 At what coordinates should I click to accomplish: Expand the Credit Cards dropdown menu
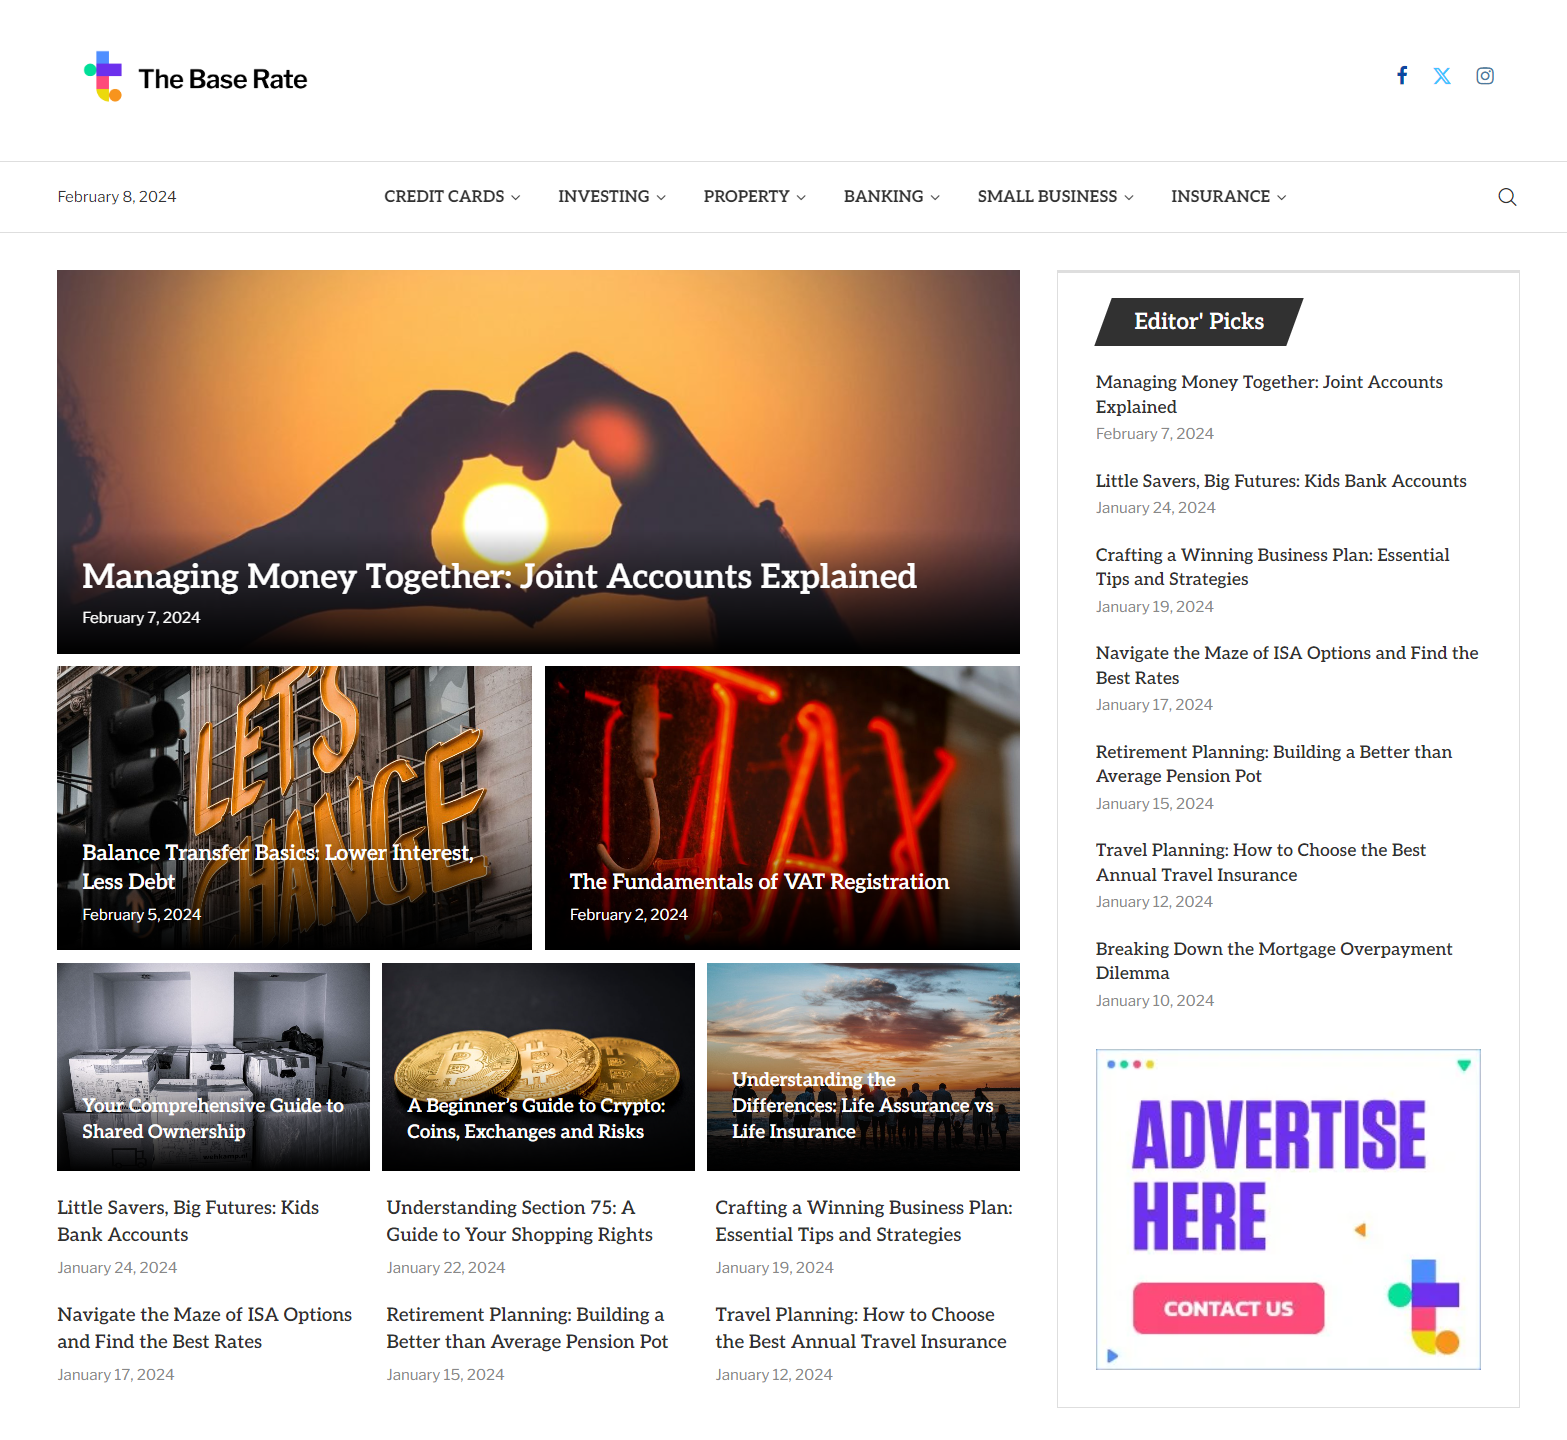[451, 197]
